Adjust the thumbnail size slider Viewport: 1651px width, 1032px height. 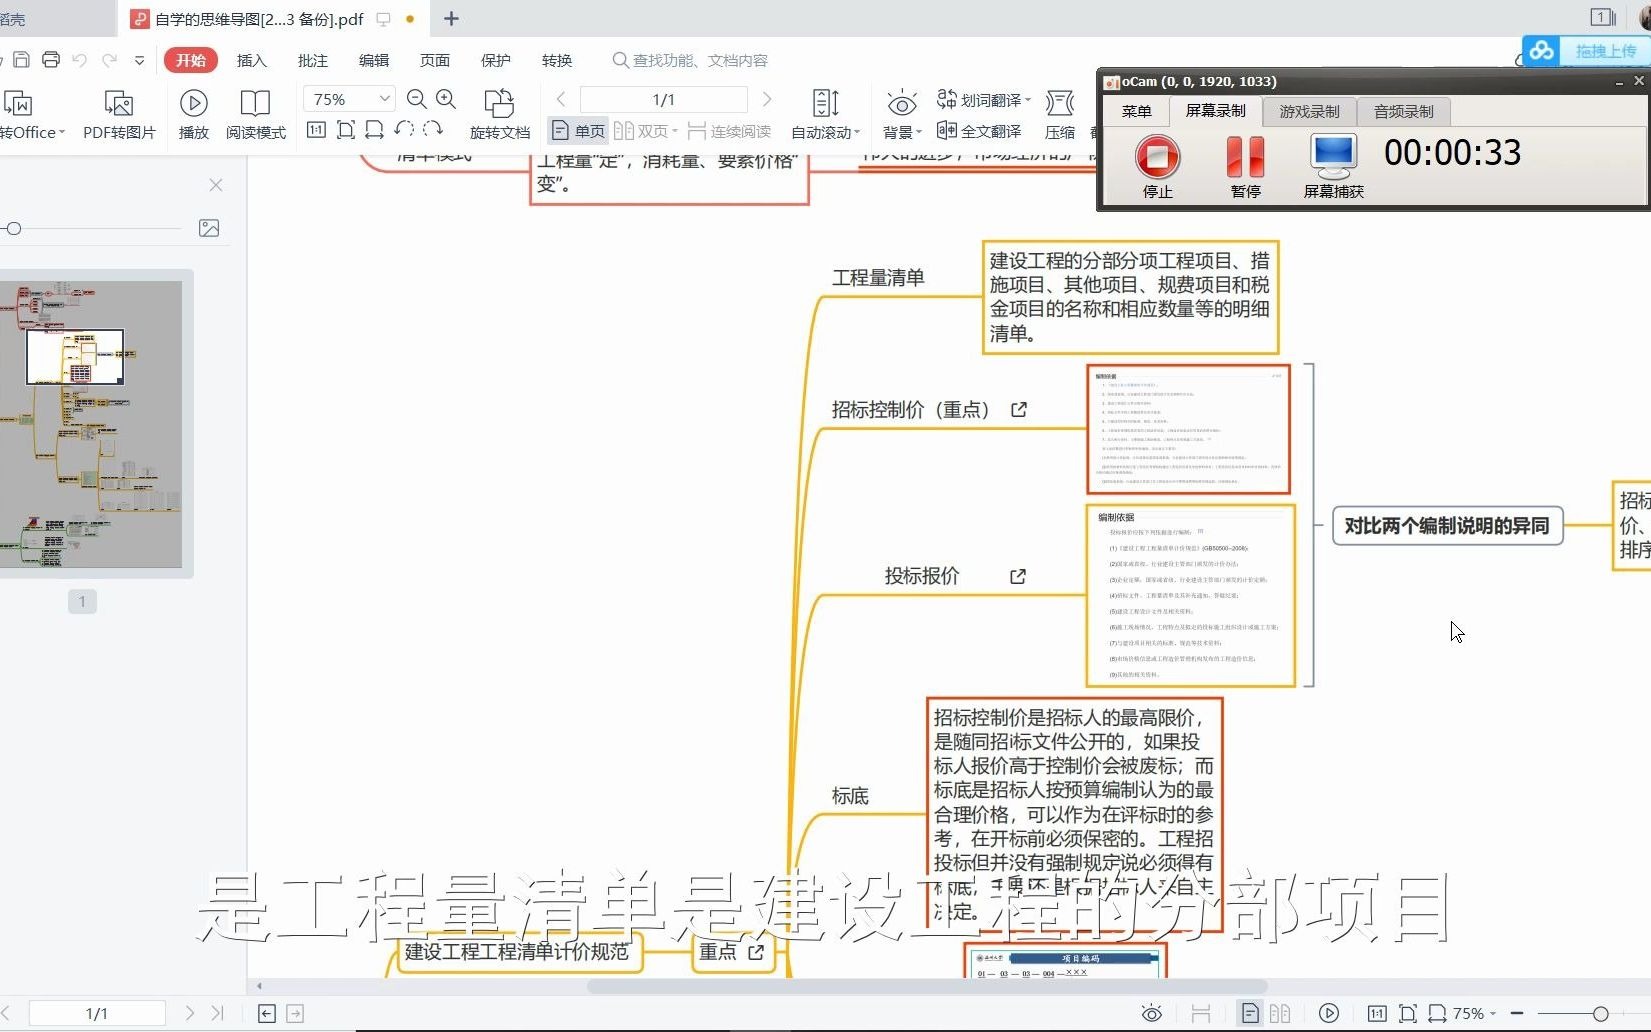14,229
